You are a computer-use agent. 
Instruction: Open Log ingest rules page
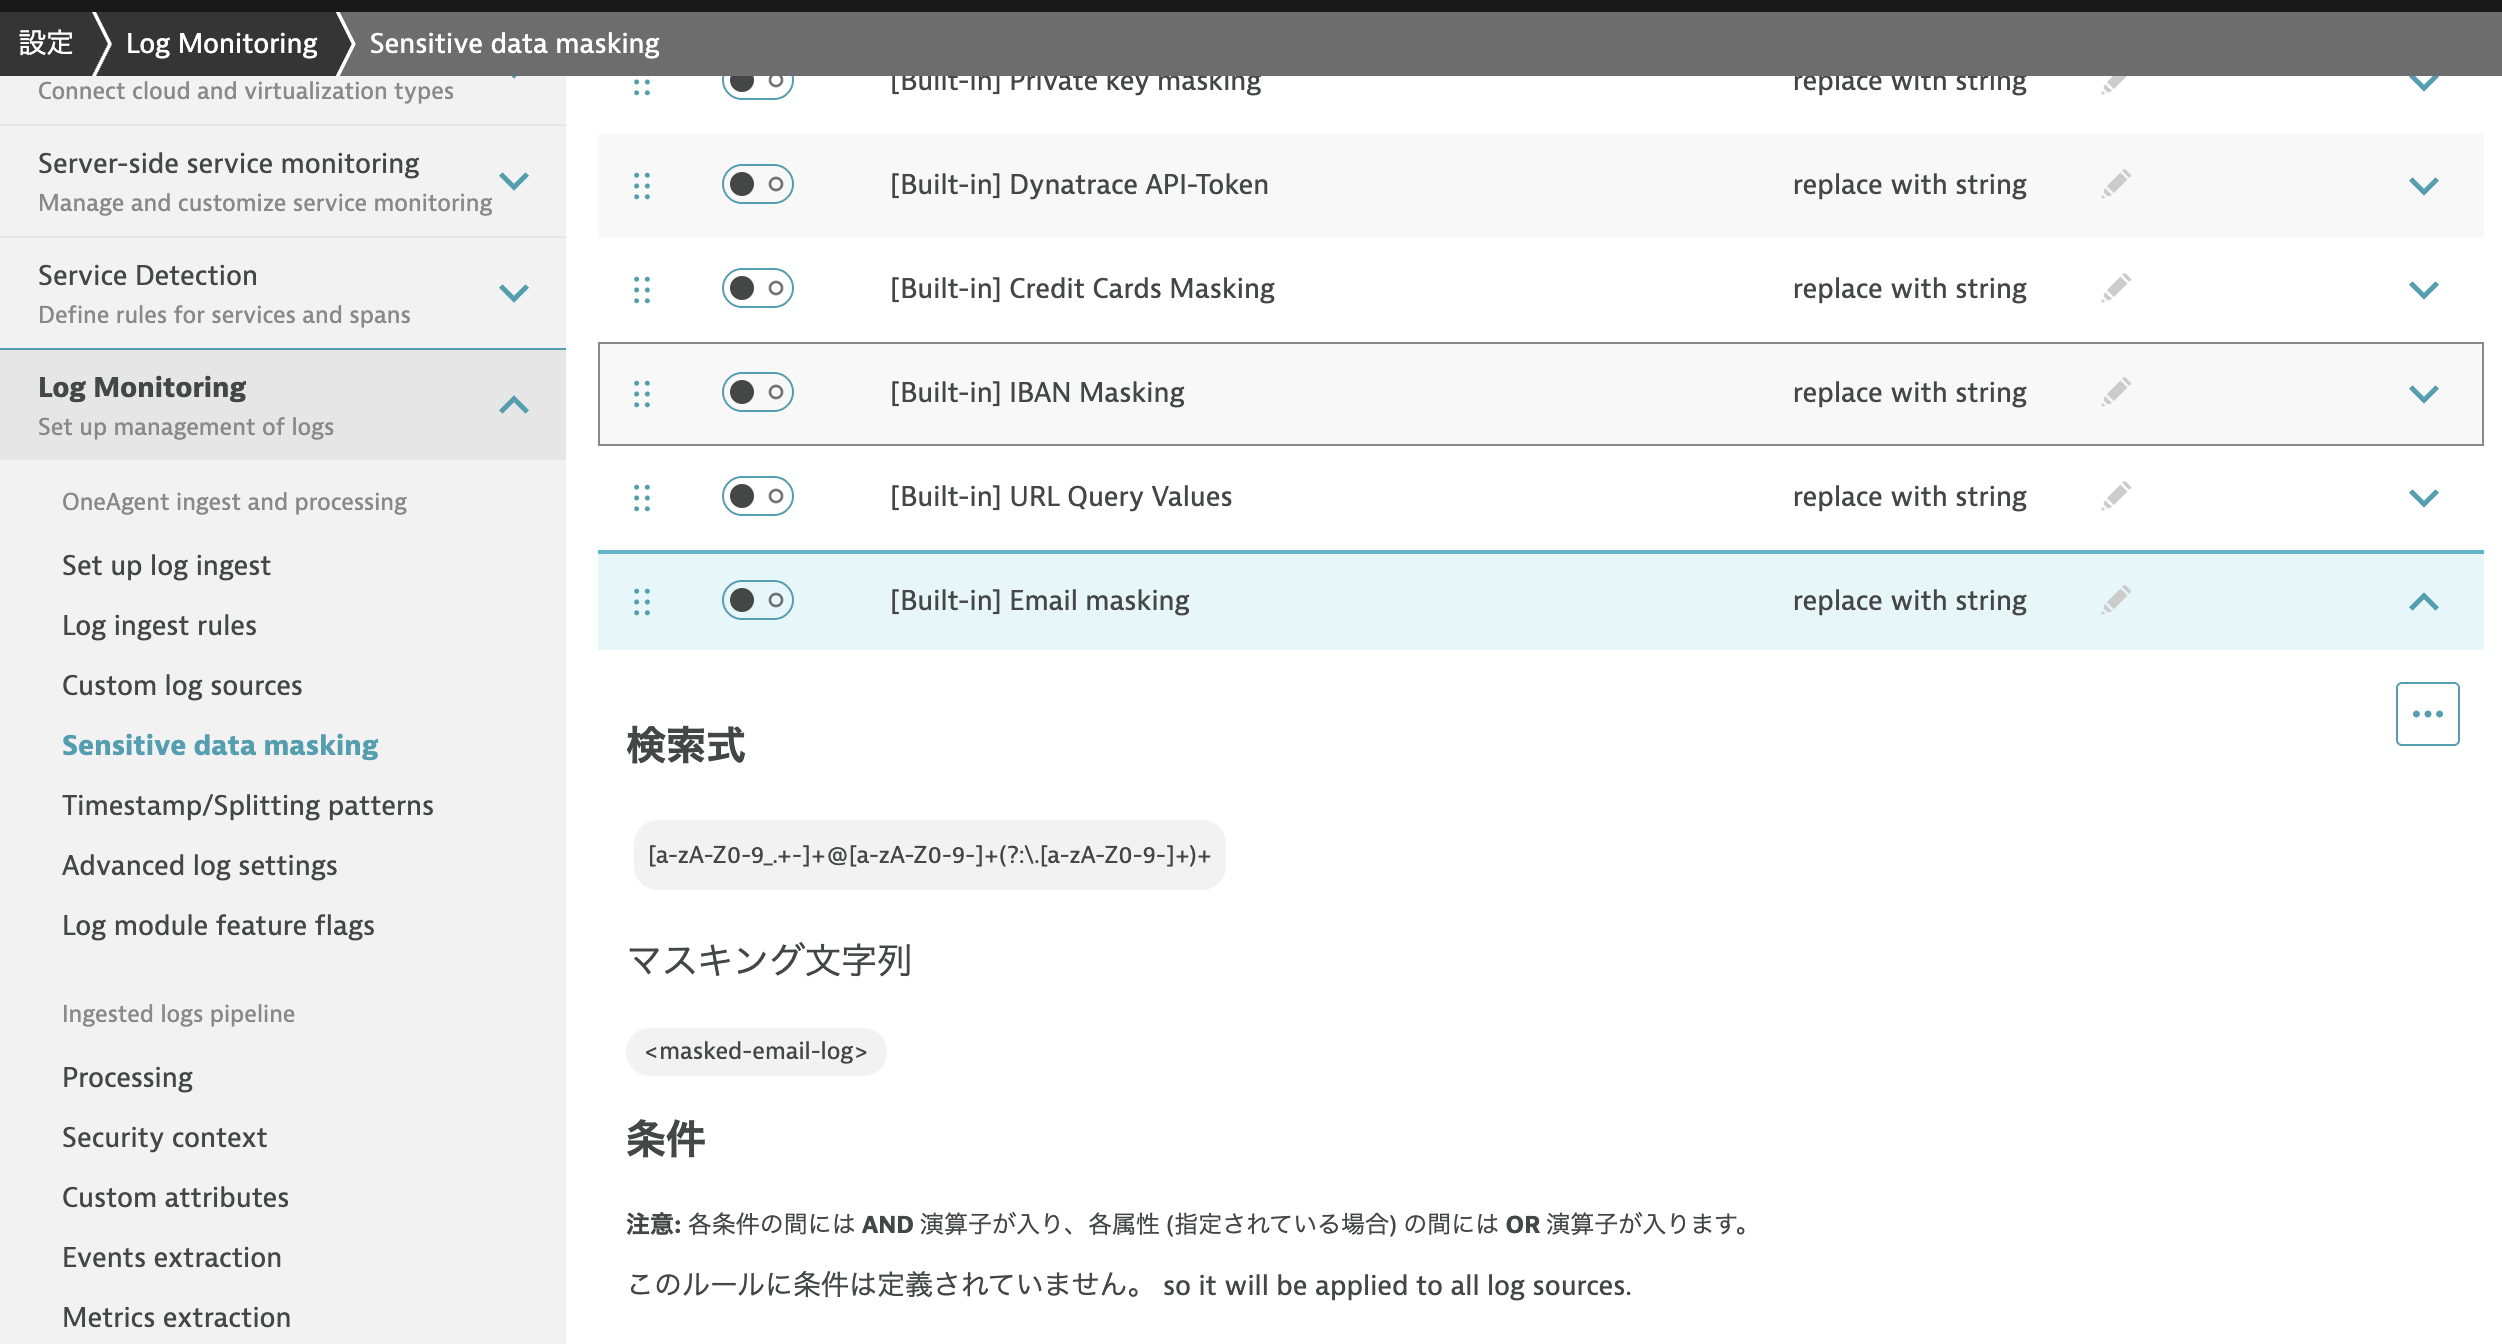pos(159,625)
